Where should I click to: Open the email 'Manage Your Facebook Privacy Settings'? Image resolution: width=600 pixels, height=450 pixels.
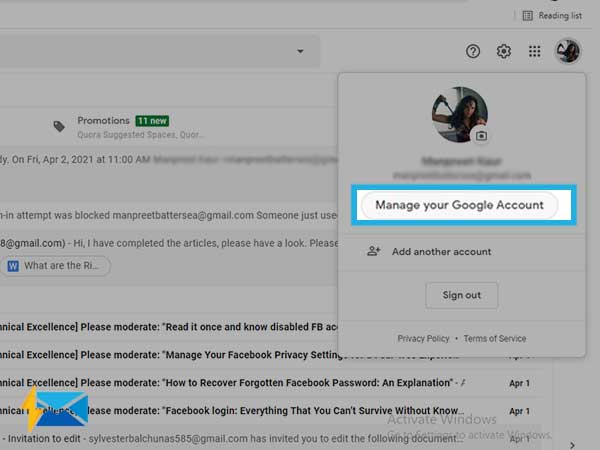click(x=168, y=355)
